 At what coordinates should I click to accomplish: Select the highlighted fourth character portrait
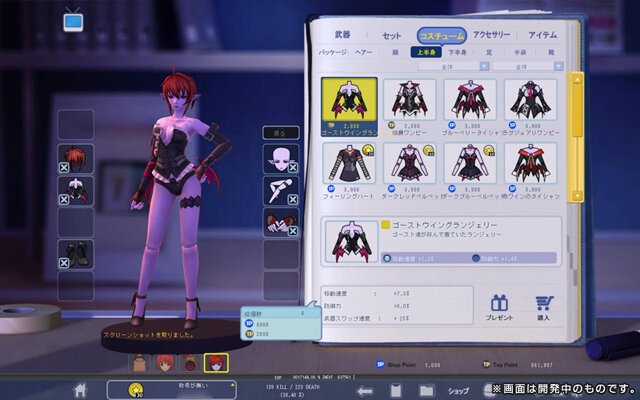(x=216, y=362)
